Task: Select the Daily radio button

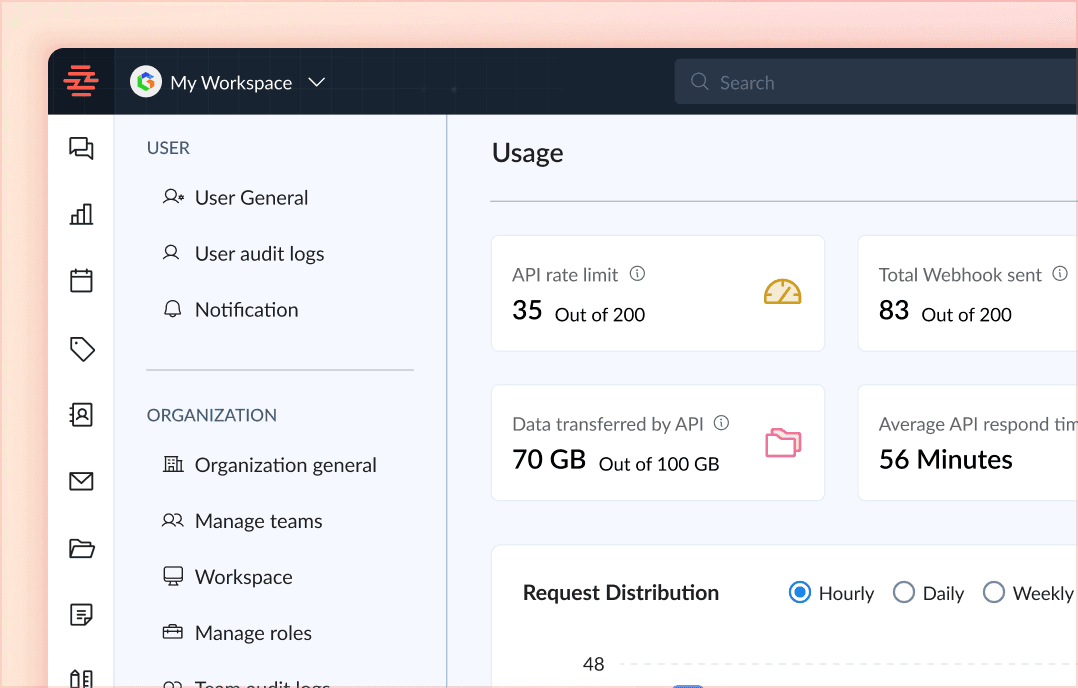Action: click(903, 592)
